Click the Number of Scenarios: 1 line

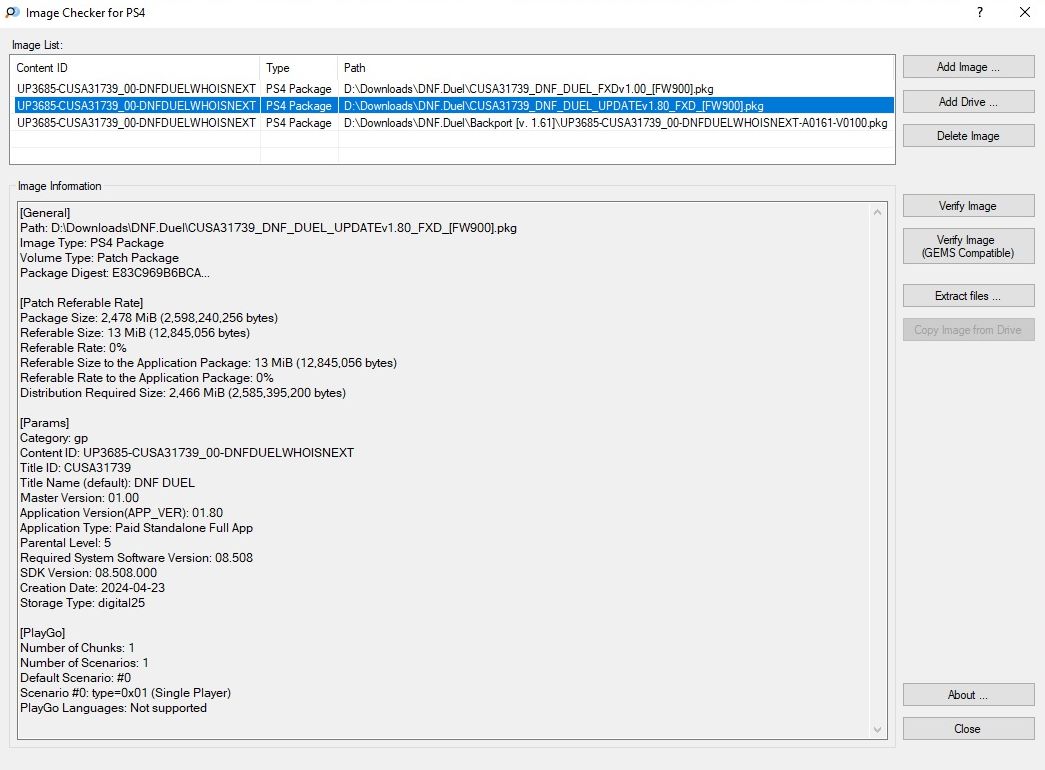(84, 663)
